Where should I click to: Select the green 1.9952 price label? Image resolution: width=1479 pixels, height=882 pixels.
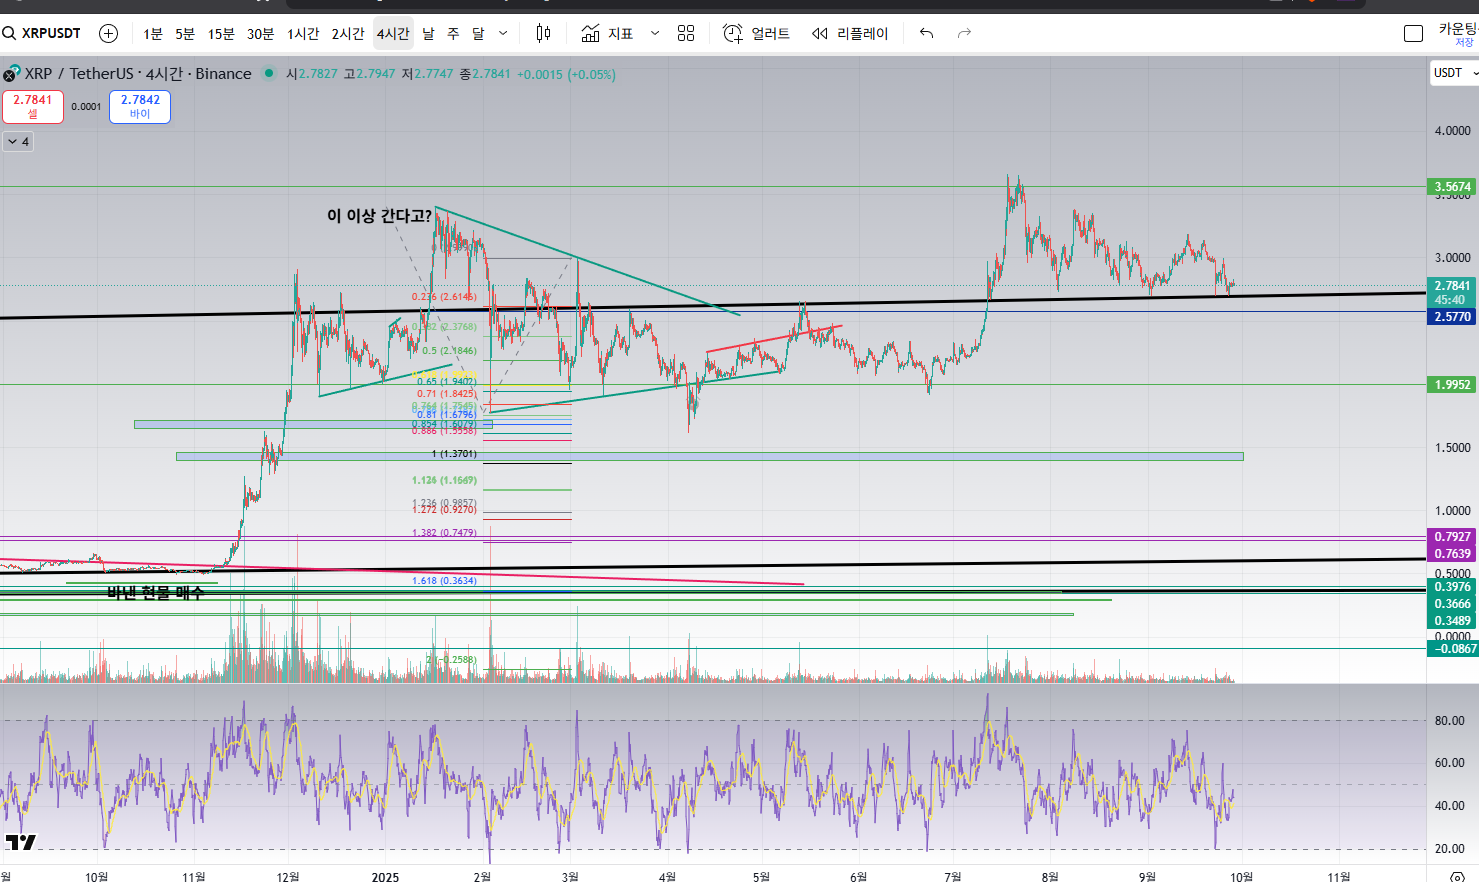[x=1452, y=384]
